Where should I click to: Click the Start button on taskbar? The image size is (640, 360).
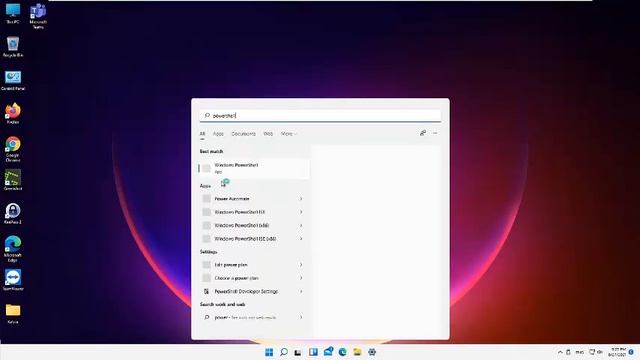[269, 352]
